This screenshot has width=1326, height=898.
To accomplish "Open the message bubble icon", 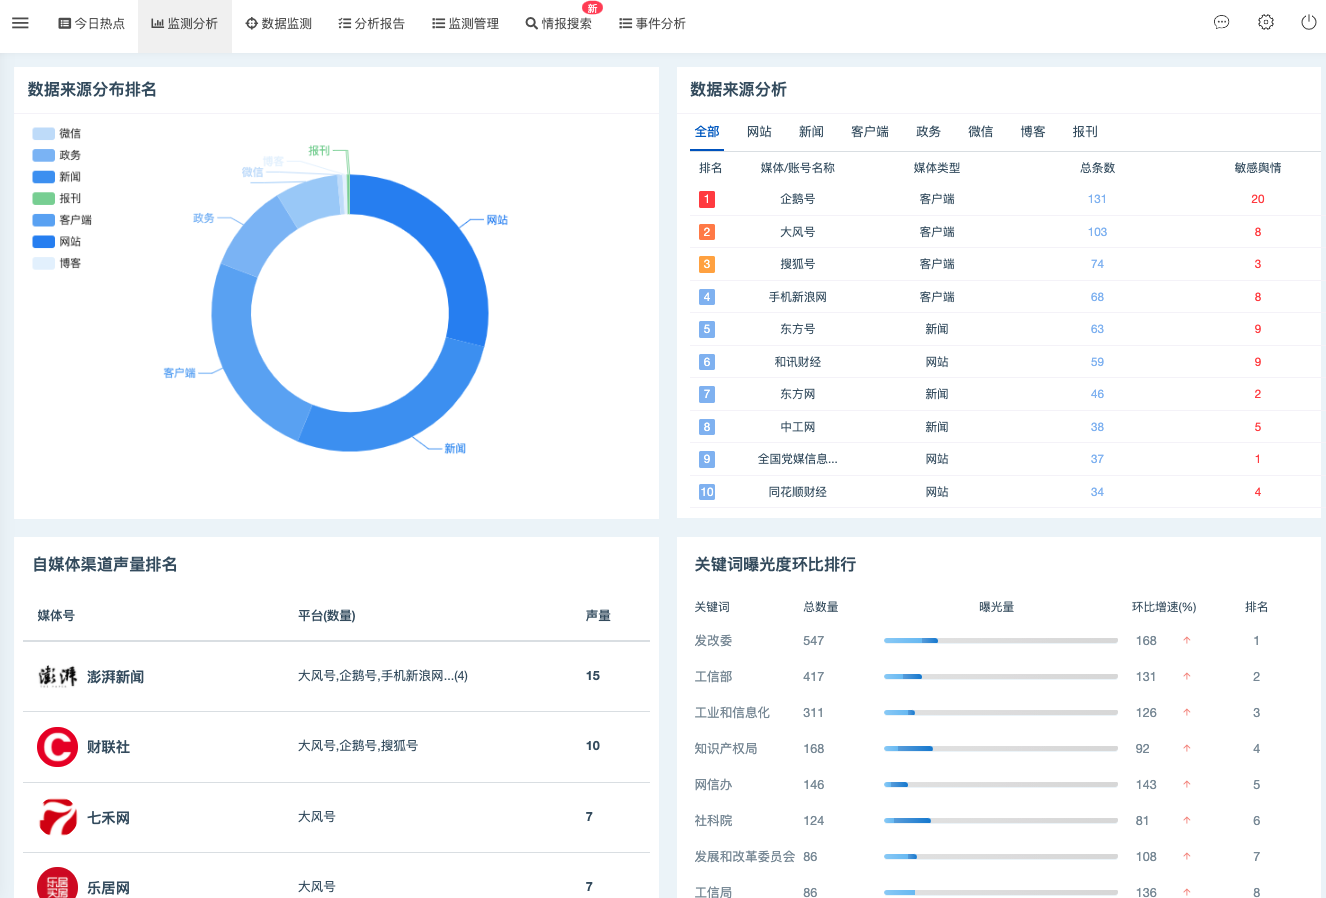I will [1221, 22].
